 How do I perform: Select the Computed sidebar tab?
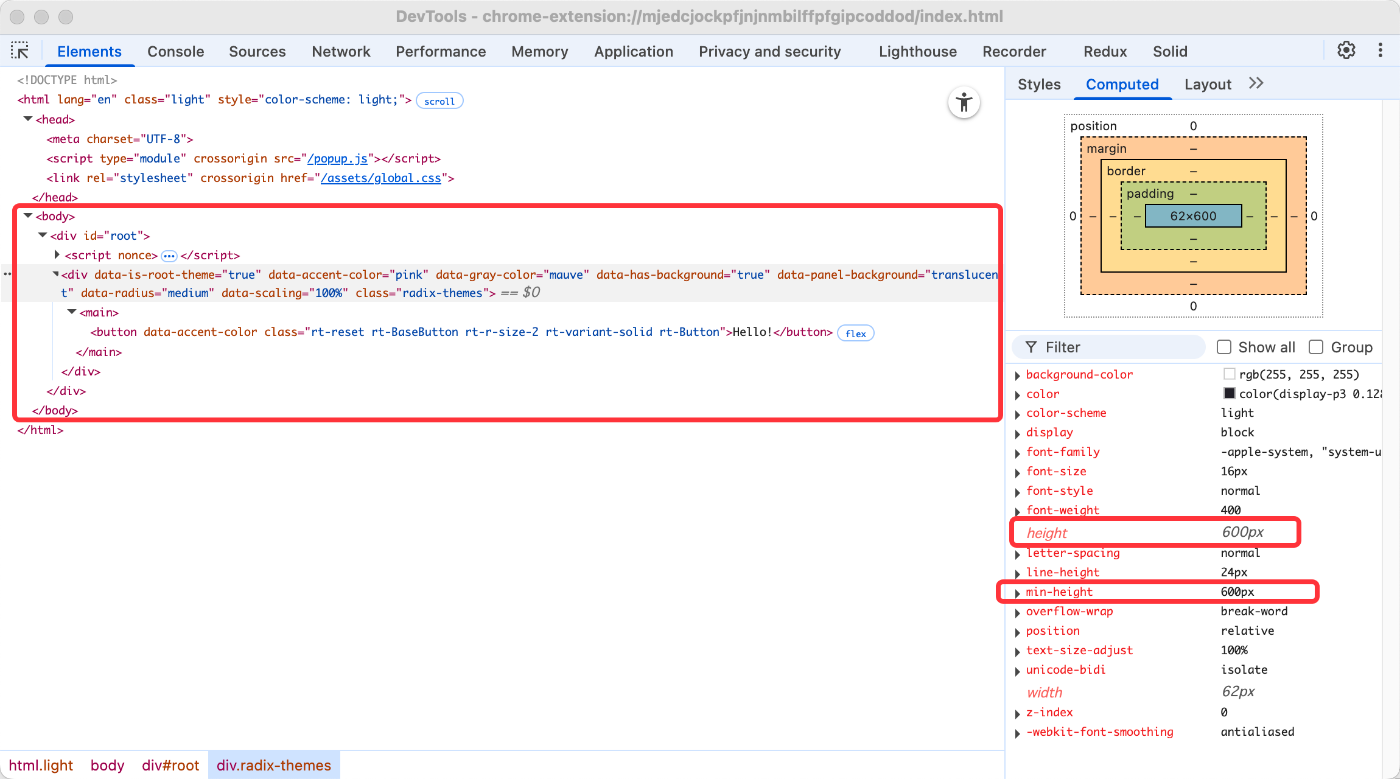tap(1122, 84)
